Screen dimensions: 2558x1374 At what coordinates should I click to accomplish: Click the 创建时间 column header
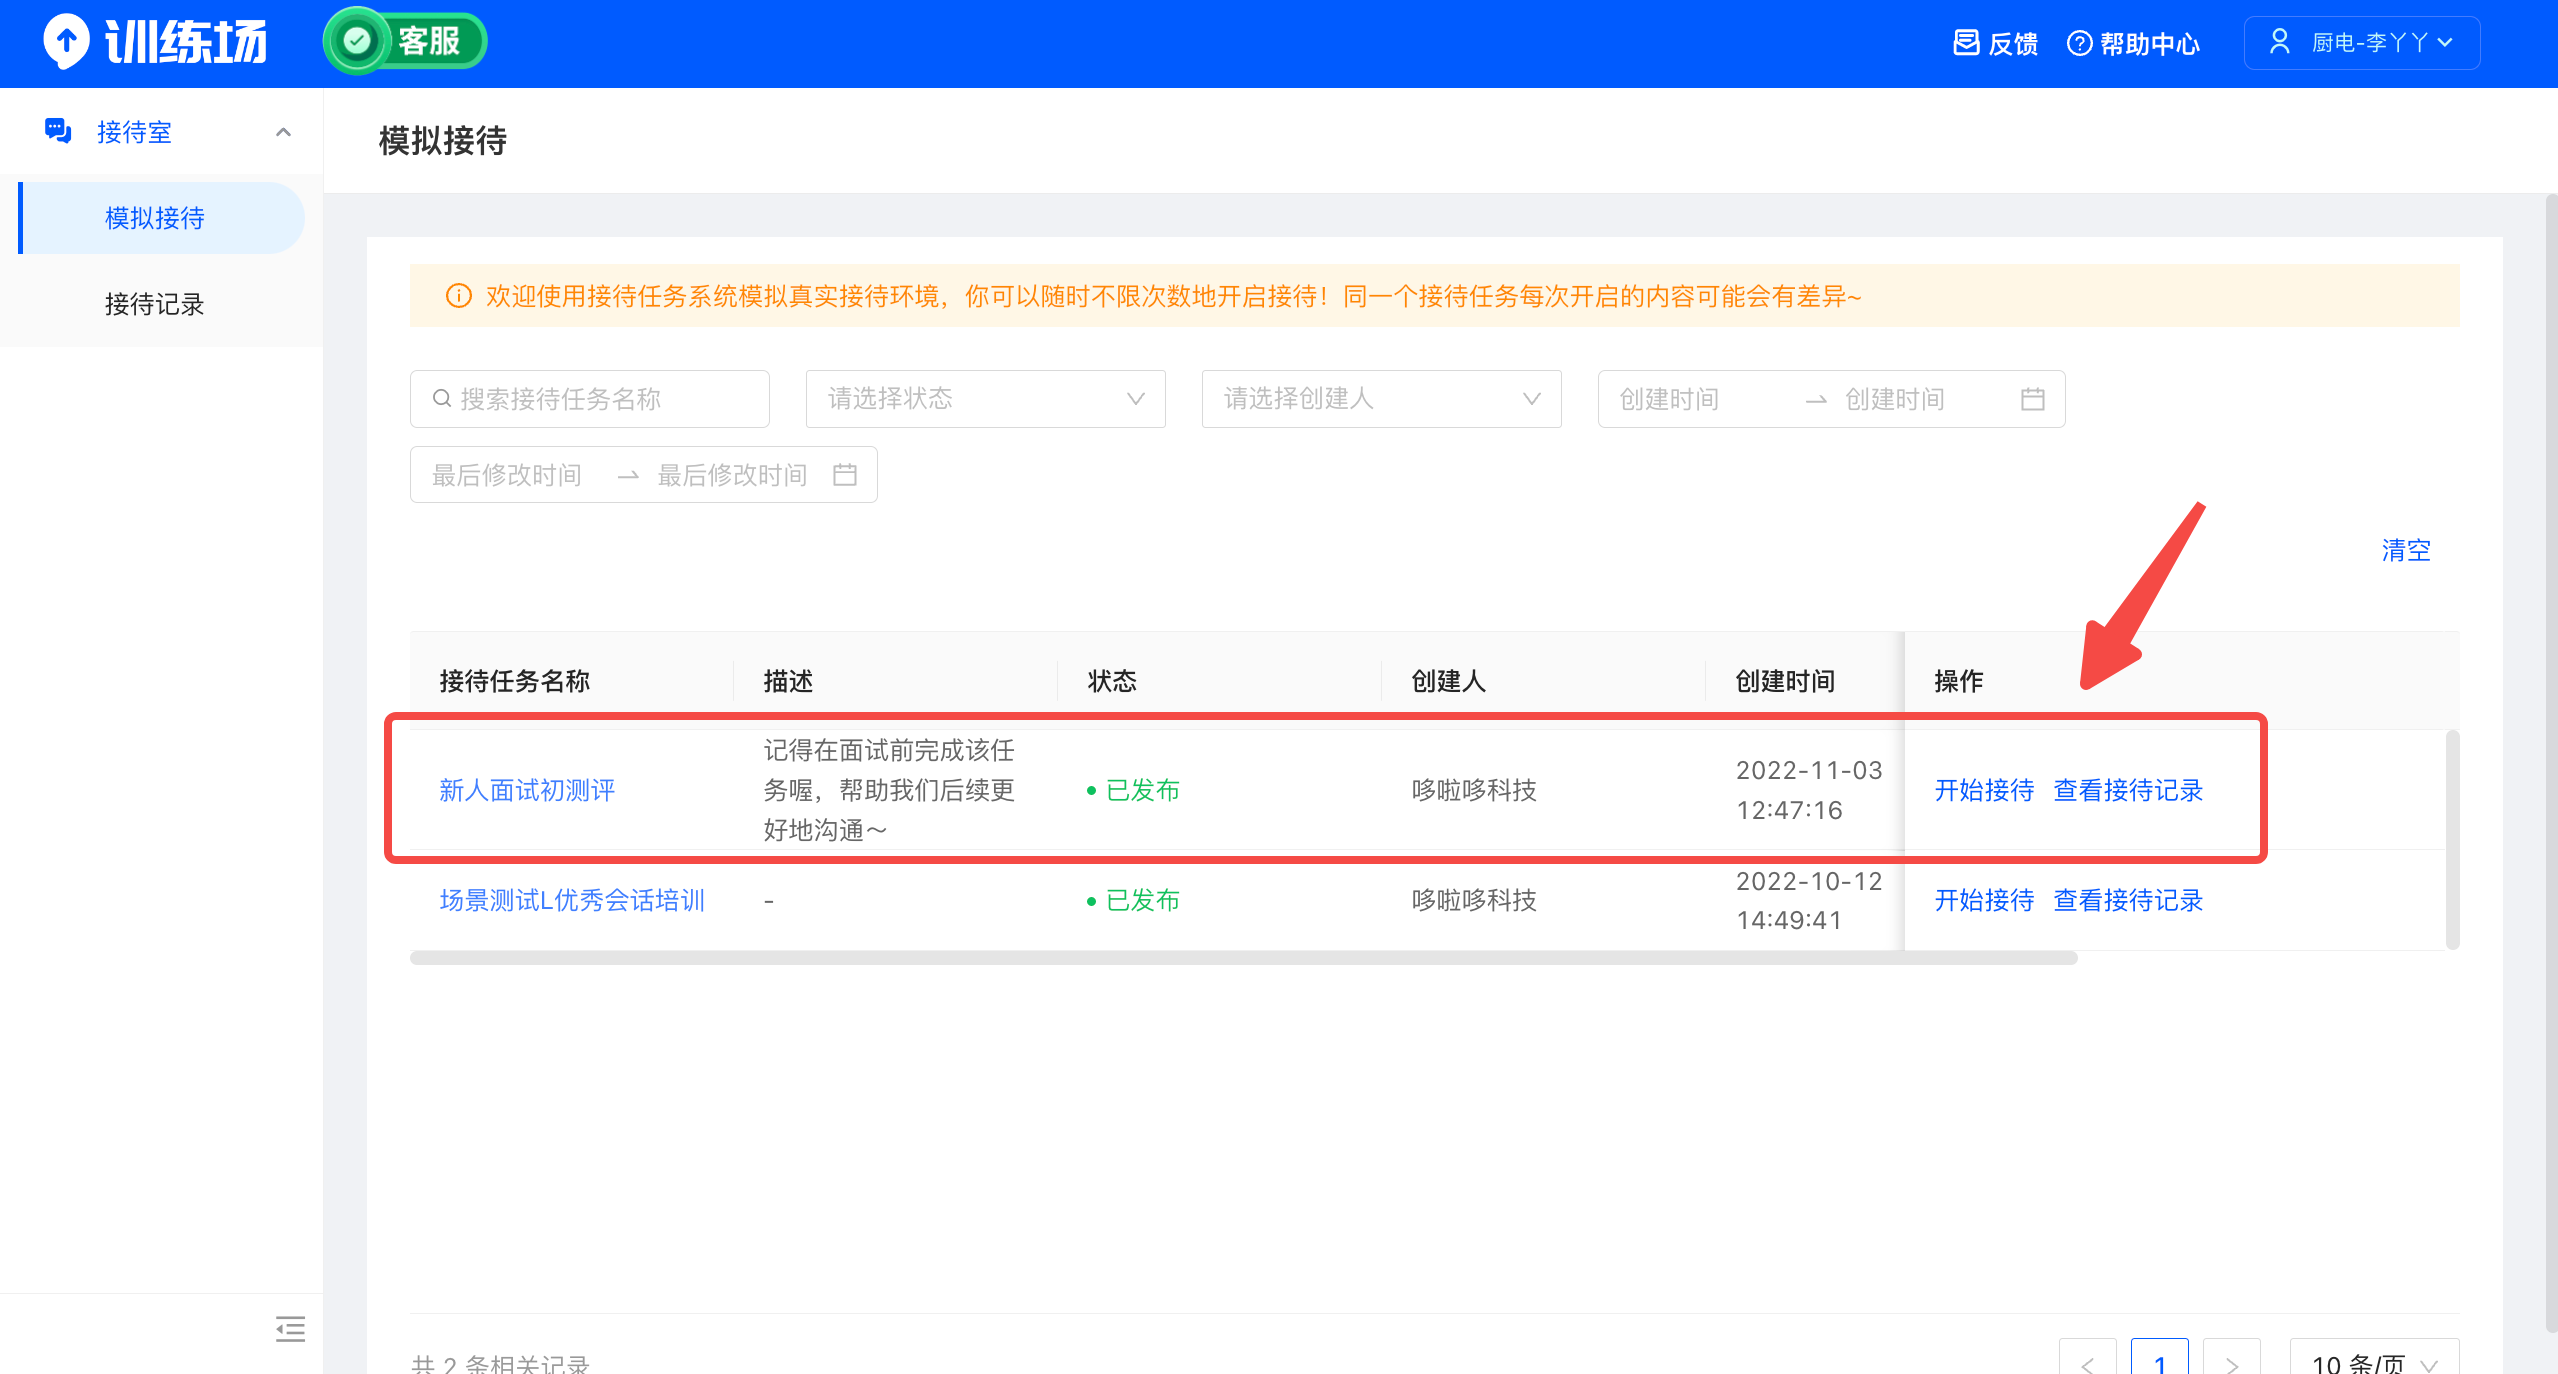1785,681
